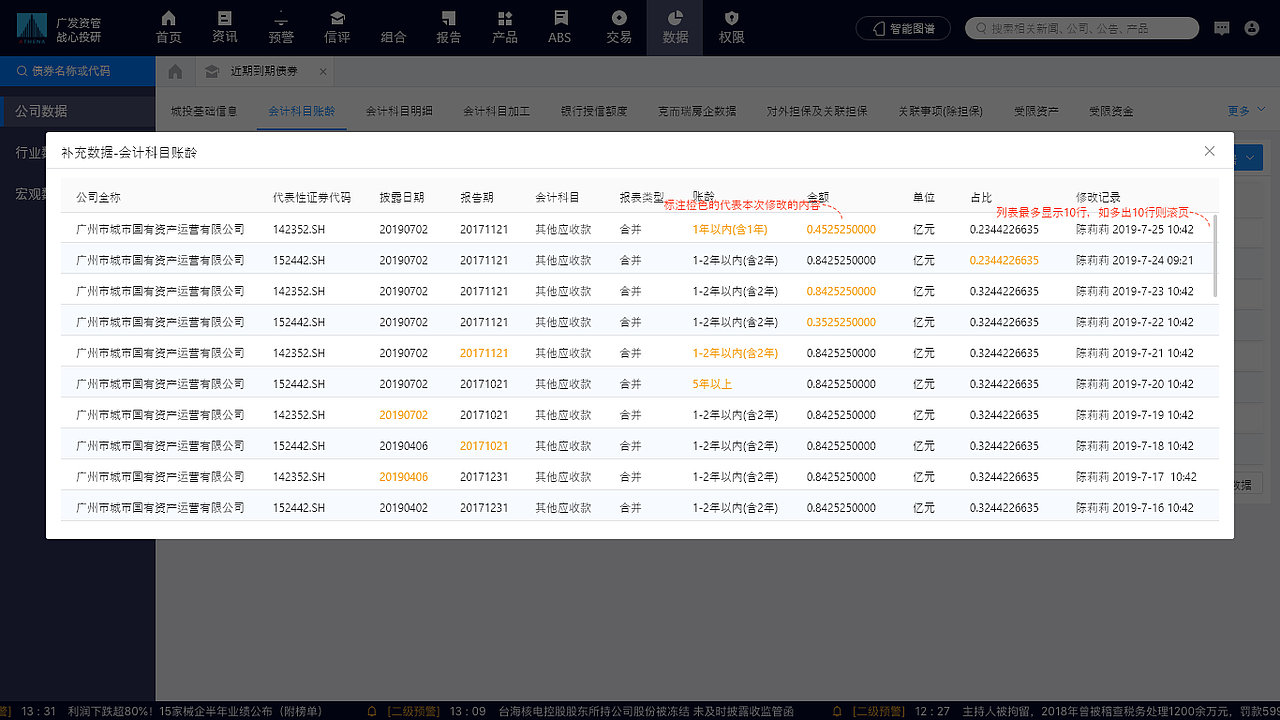Select the 数据 navigation item
Viewport: 1280px width, 720px height.
(x=675, y=27)
